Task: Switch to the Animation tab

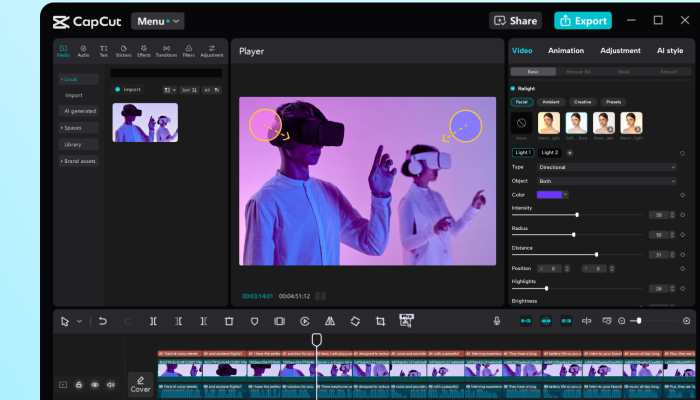Action: 566,51
